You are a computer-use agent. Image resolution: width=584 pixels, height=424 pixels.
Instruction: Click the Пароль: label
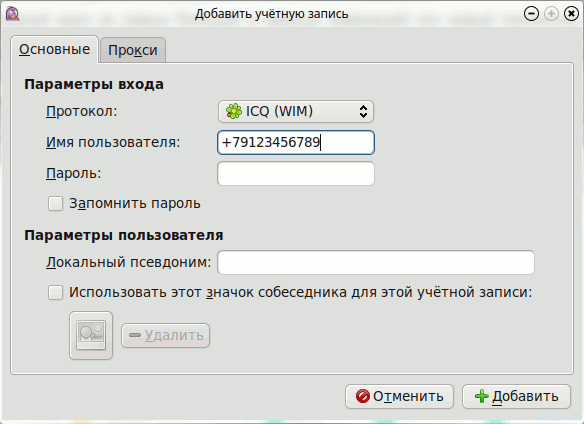click(x=74, y=173)
